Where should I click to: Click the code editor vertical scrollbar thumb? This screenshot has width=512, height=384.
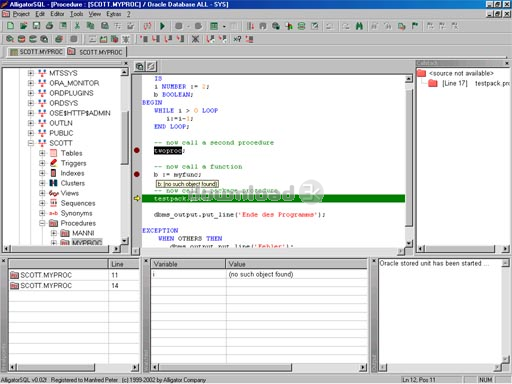[409, 157]
